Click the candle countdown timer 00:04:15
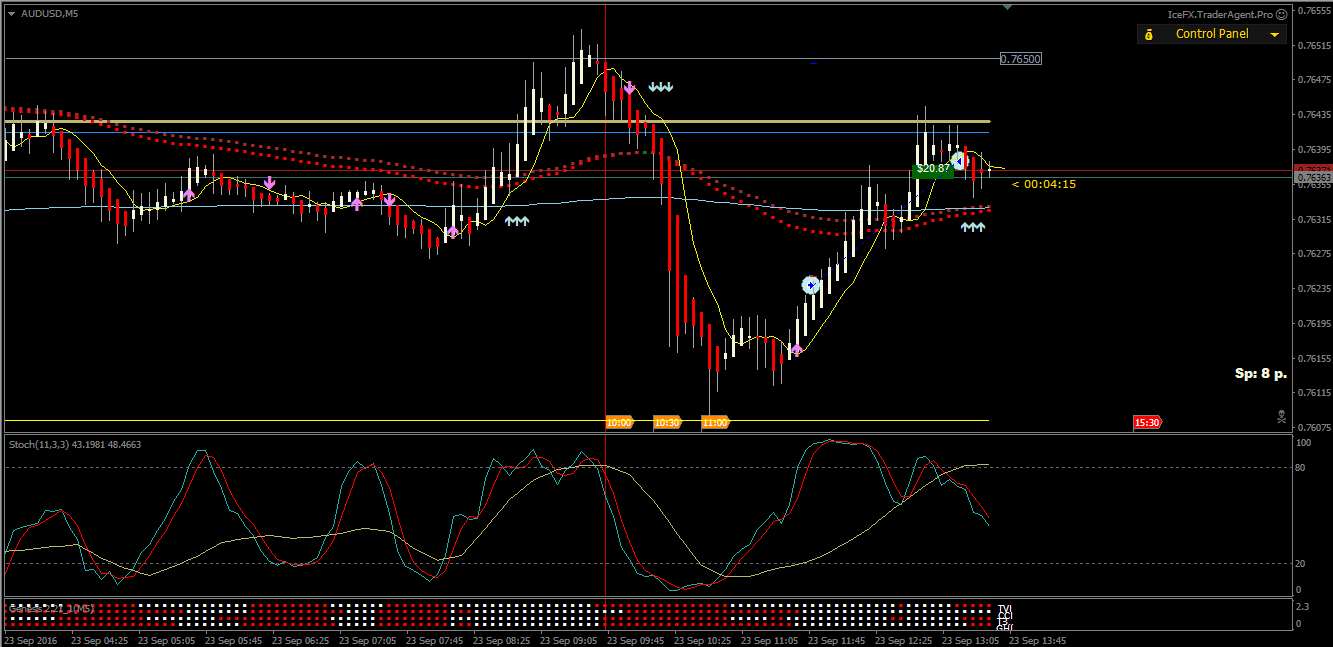 1044,184
